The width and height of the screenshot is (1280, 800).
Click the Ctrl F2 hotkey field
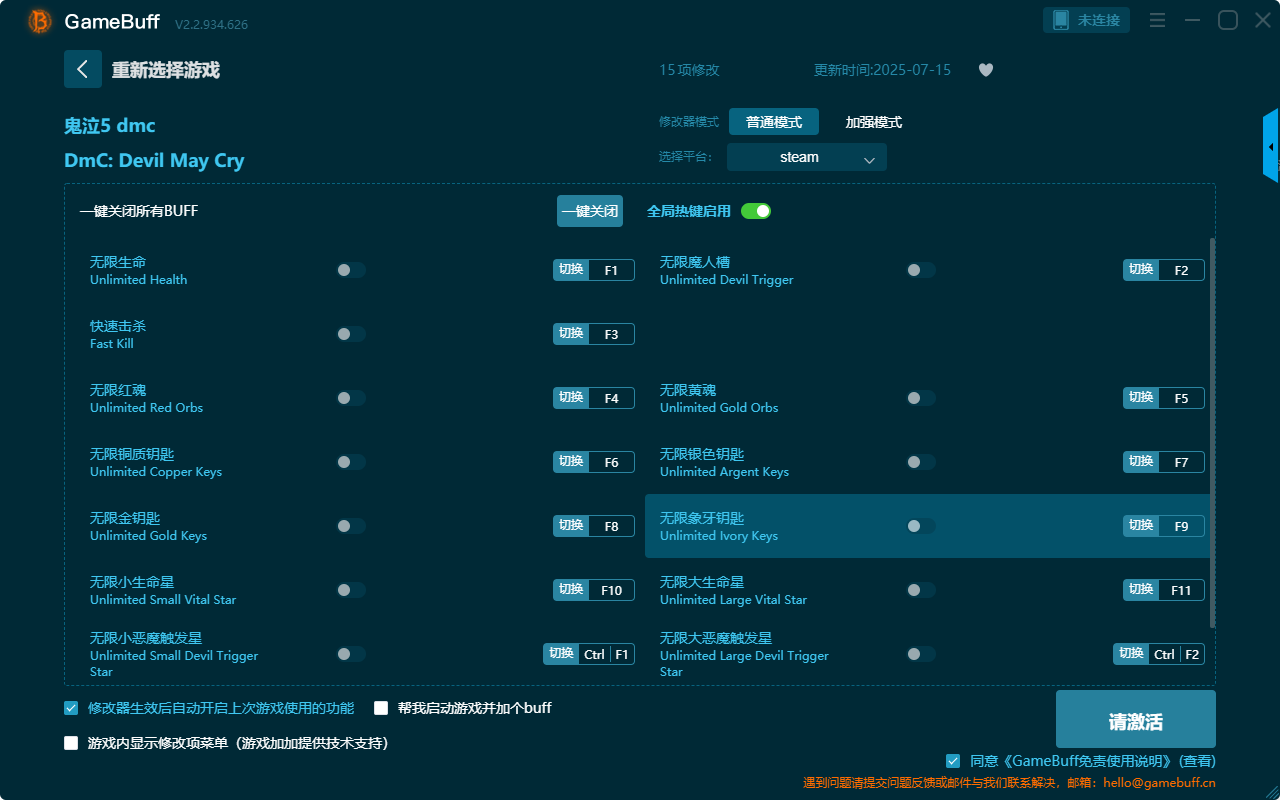click(1176, 654)
